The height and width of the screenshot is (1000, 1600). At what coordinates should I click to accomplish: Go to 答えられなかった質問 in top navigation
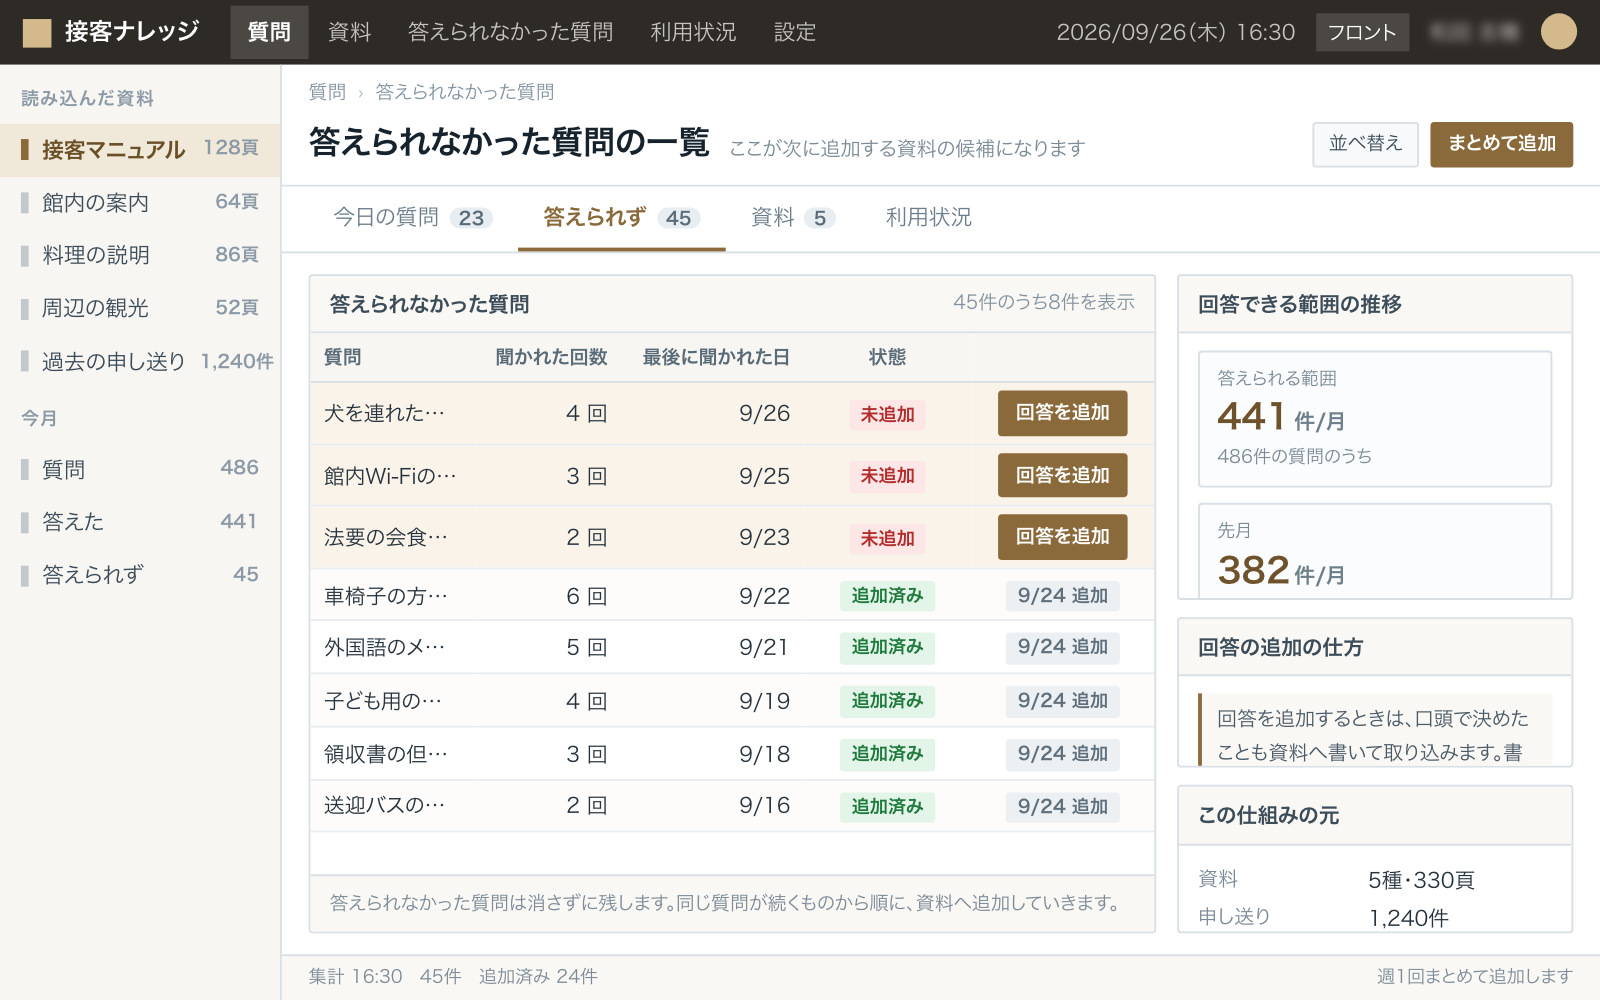510,32
